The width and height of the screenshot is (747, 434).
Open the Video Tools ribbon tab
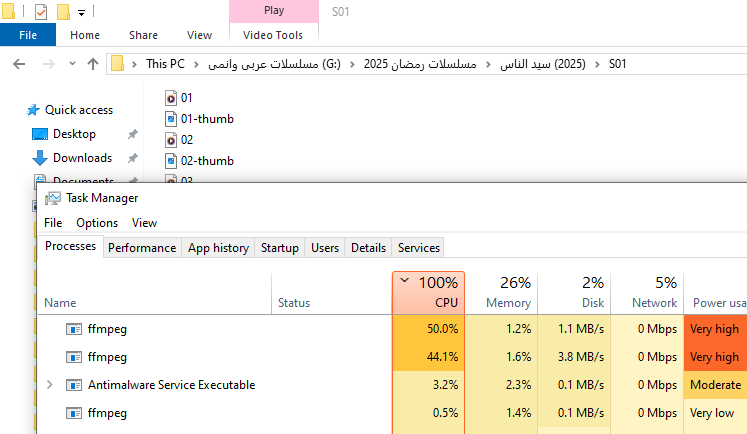coord(273,35)
